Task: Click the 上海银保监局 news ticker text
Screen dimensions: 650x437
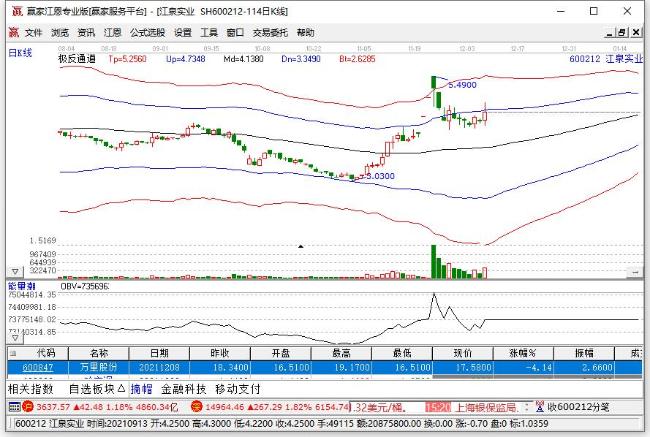Action: (486, 407)
